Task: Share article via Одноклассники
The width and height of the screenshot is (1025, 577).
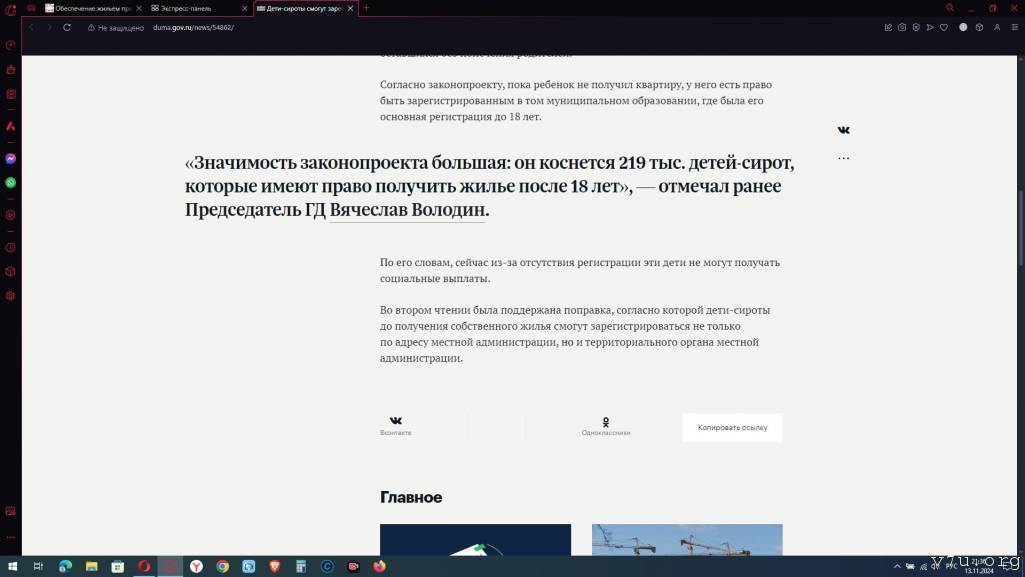Action: point(605,427)
